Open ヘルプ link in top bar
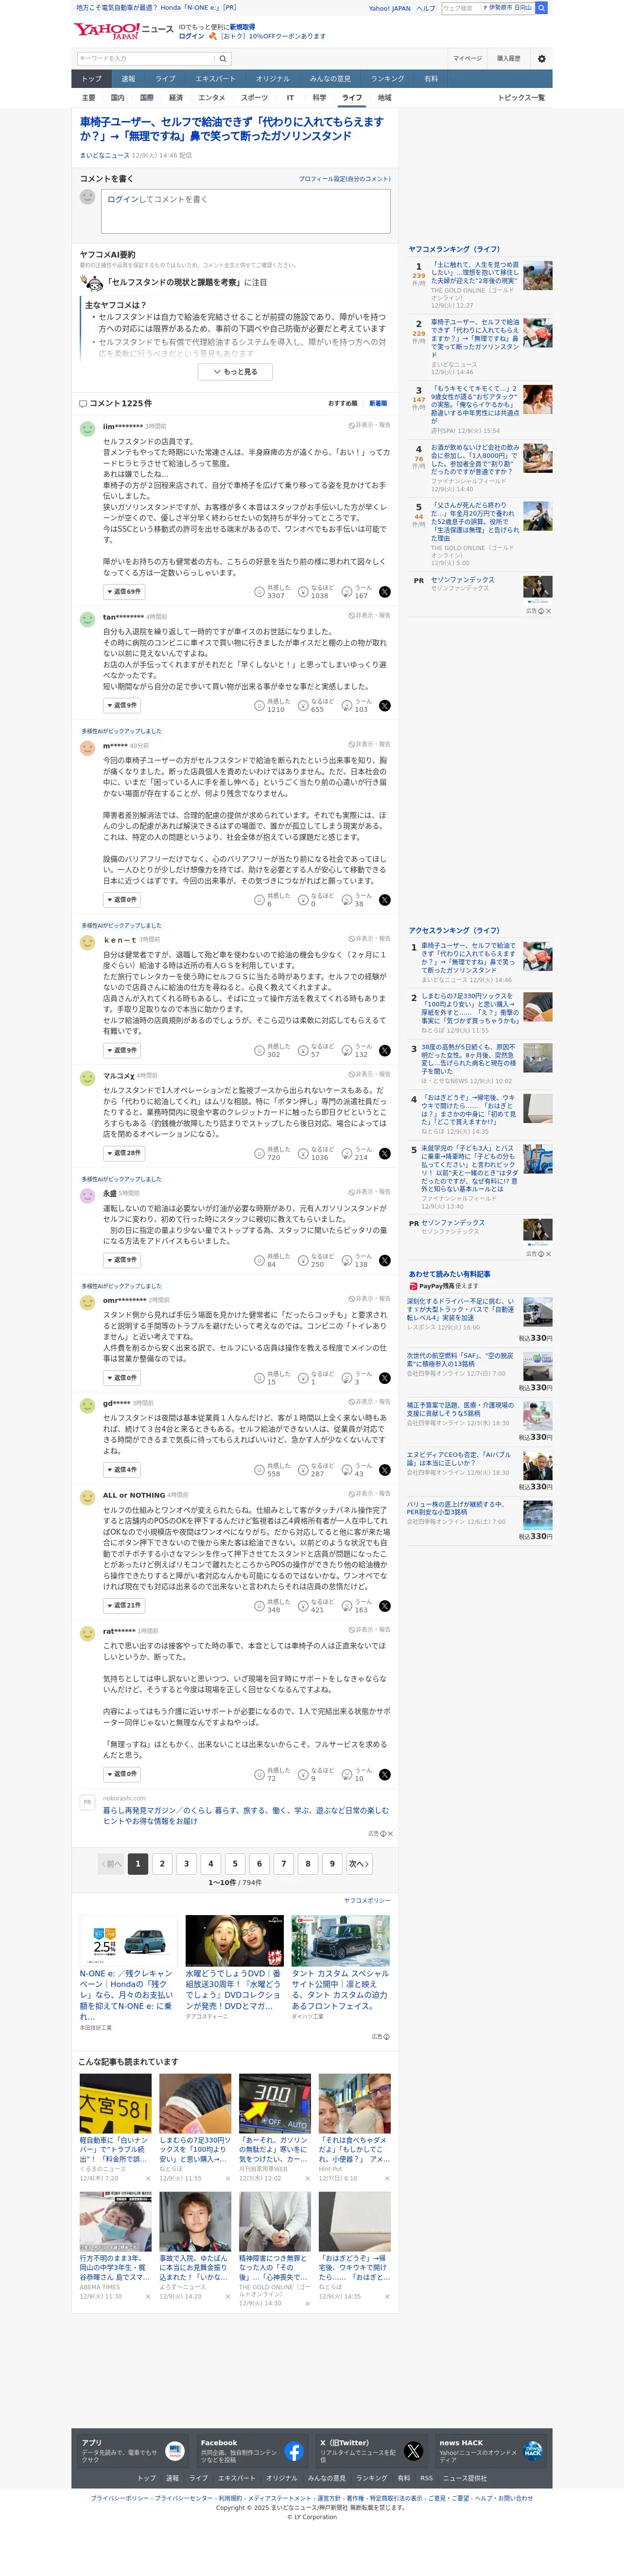 426,8
